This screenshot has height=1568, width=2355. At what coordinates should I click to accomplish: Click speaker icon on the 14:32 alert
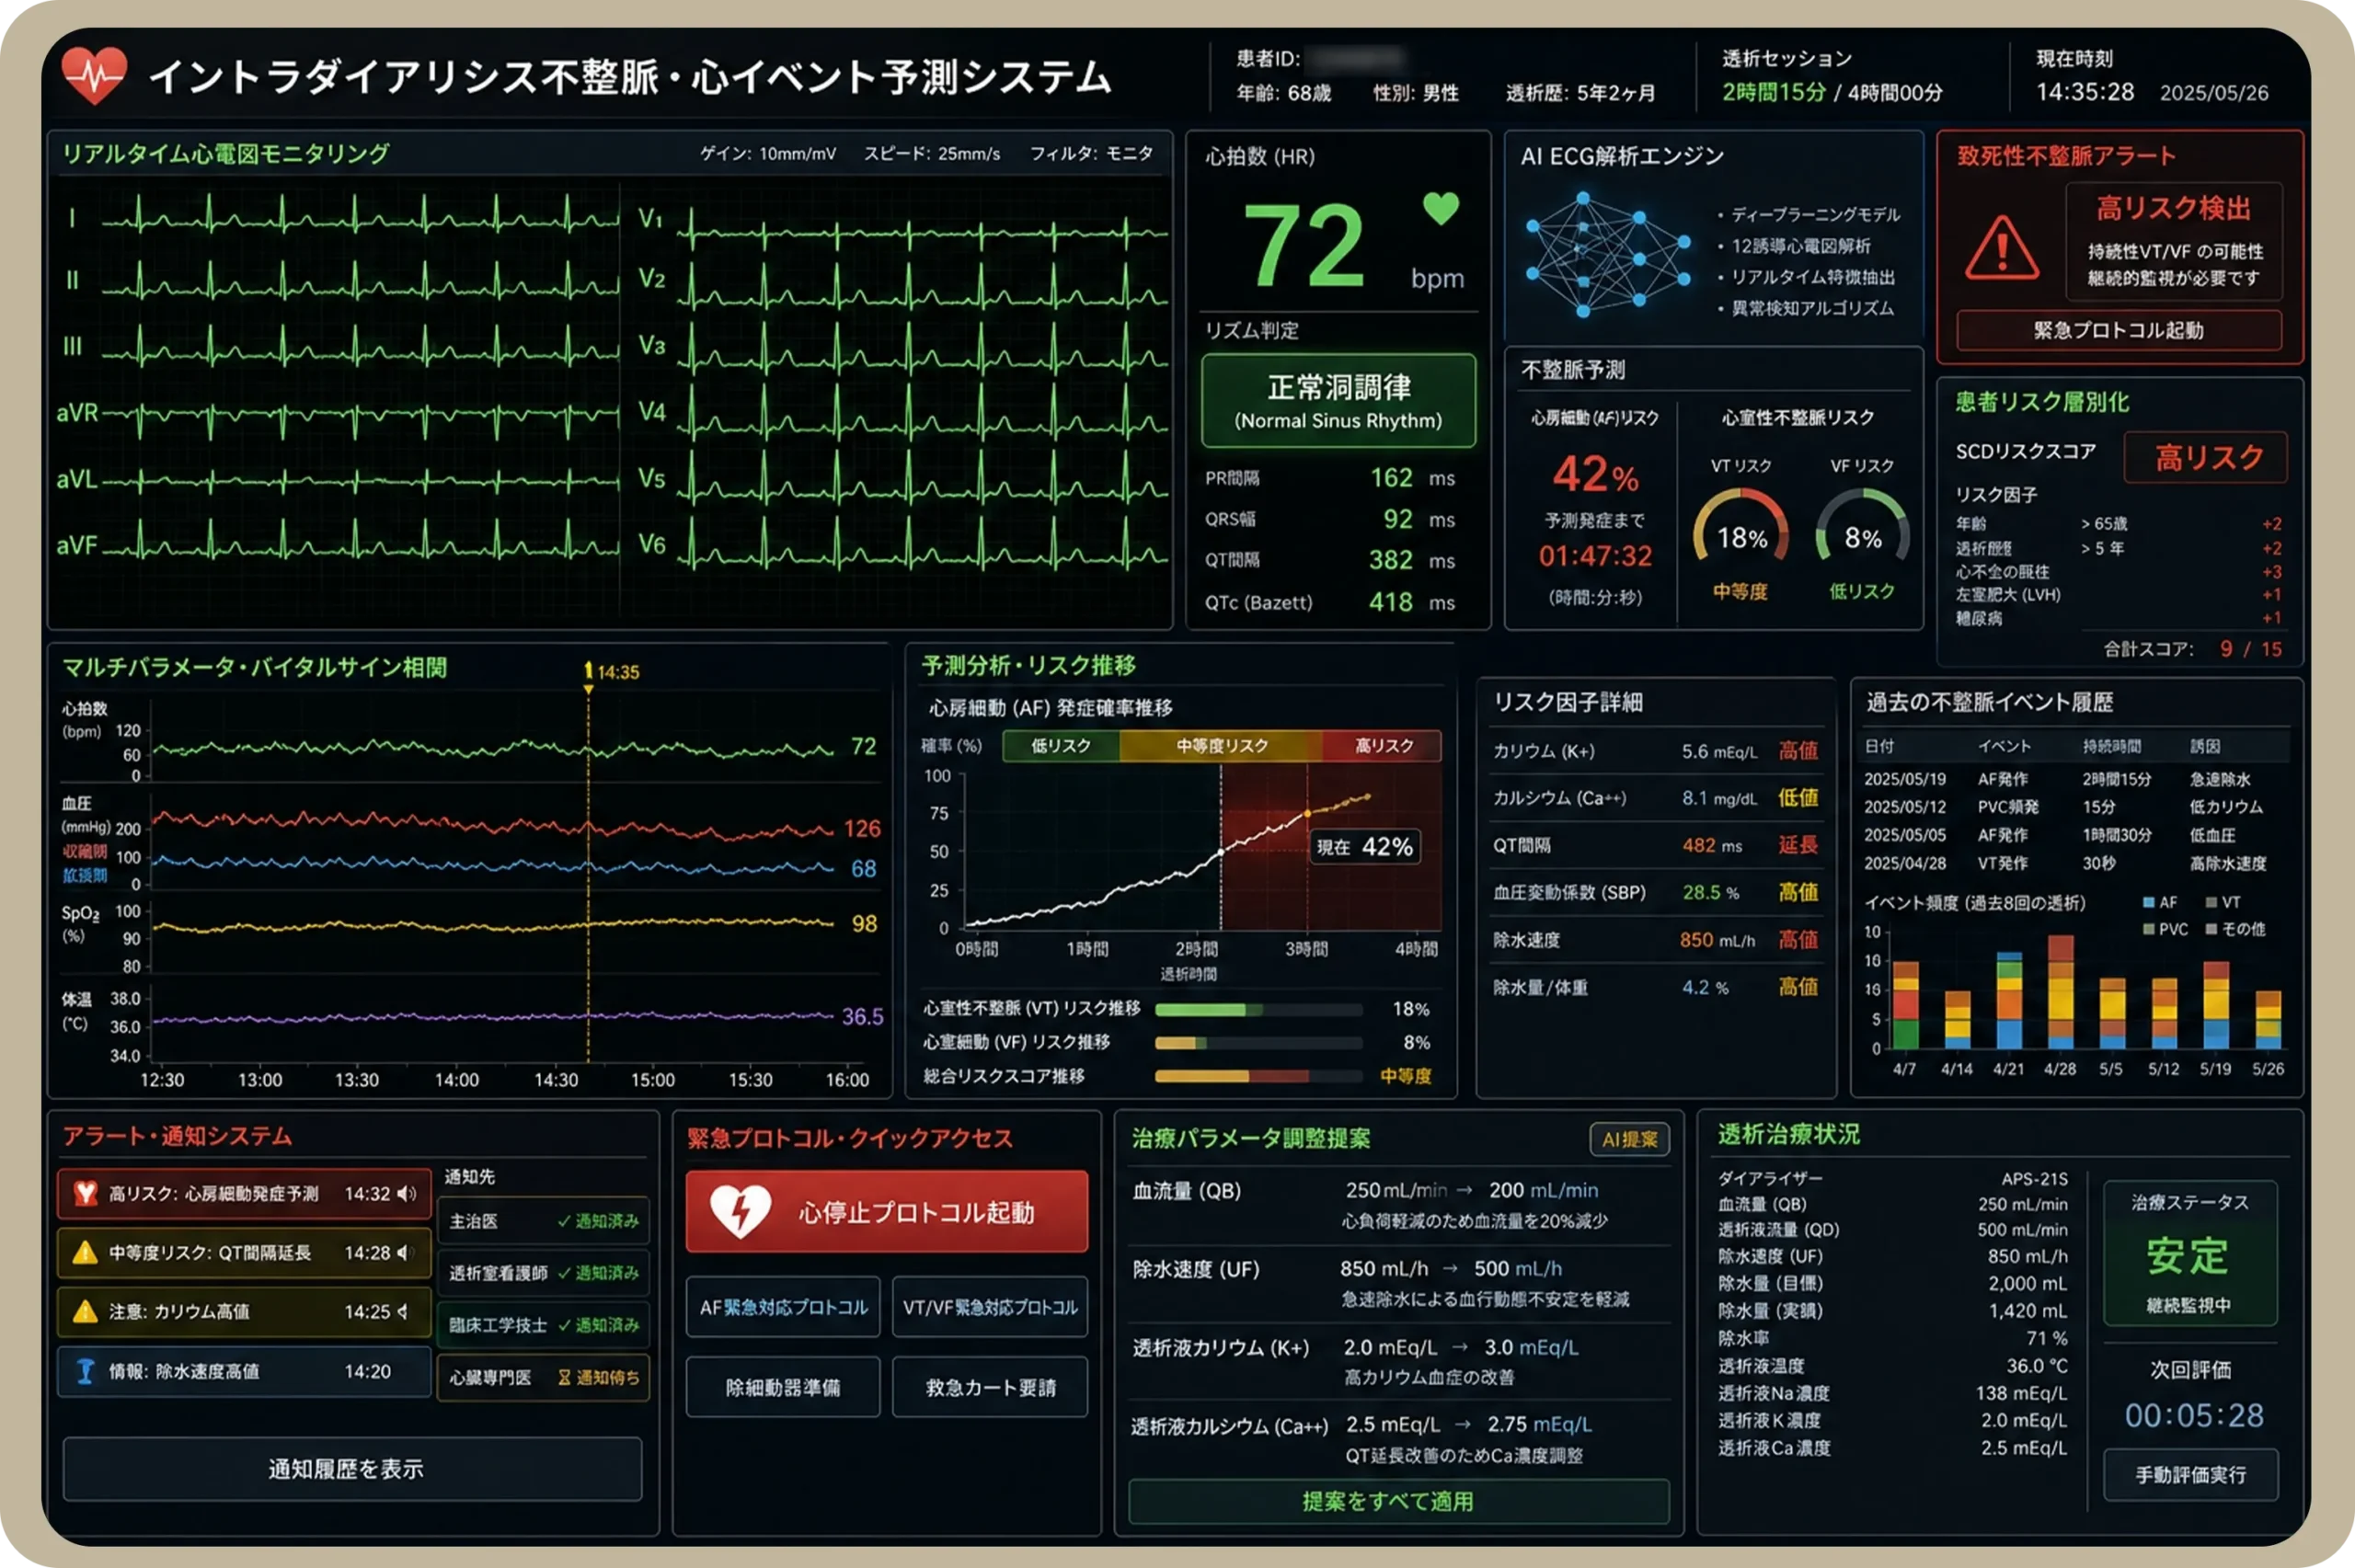tap(406, 1193)
